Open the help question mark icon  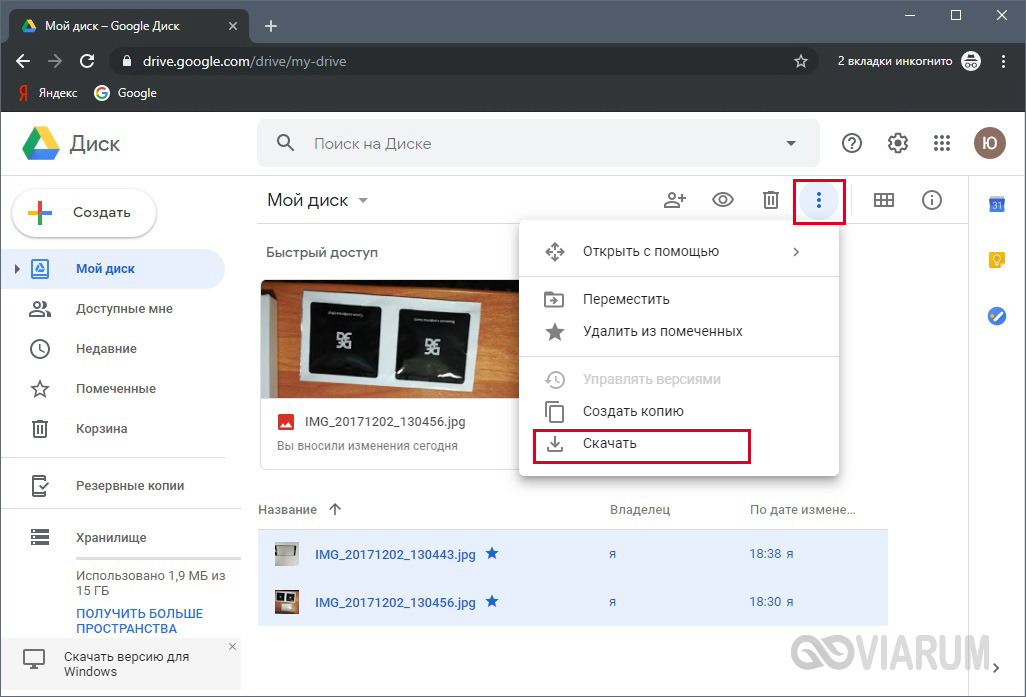[x=852, y=143]
